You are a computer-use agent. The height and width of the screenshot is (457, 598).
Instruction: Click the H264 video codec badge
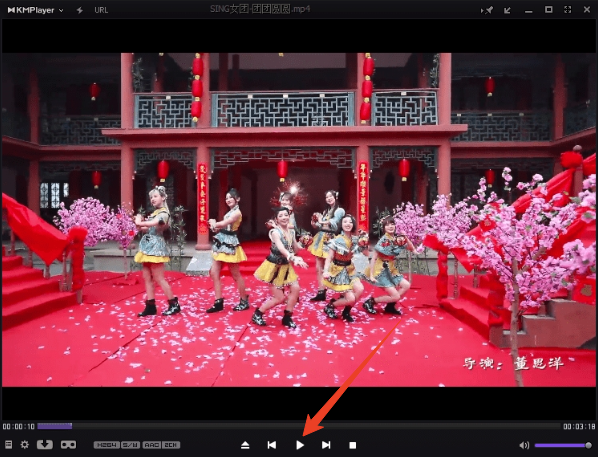click(107, 445)
